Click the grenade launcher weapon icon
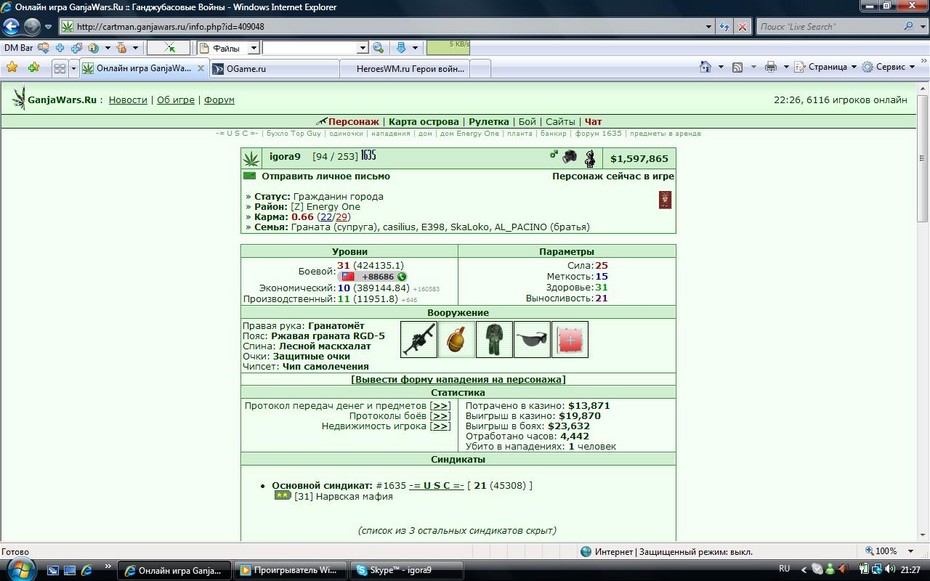Screen dimensions: 930x581 tap(419, 339)
